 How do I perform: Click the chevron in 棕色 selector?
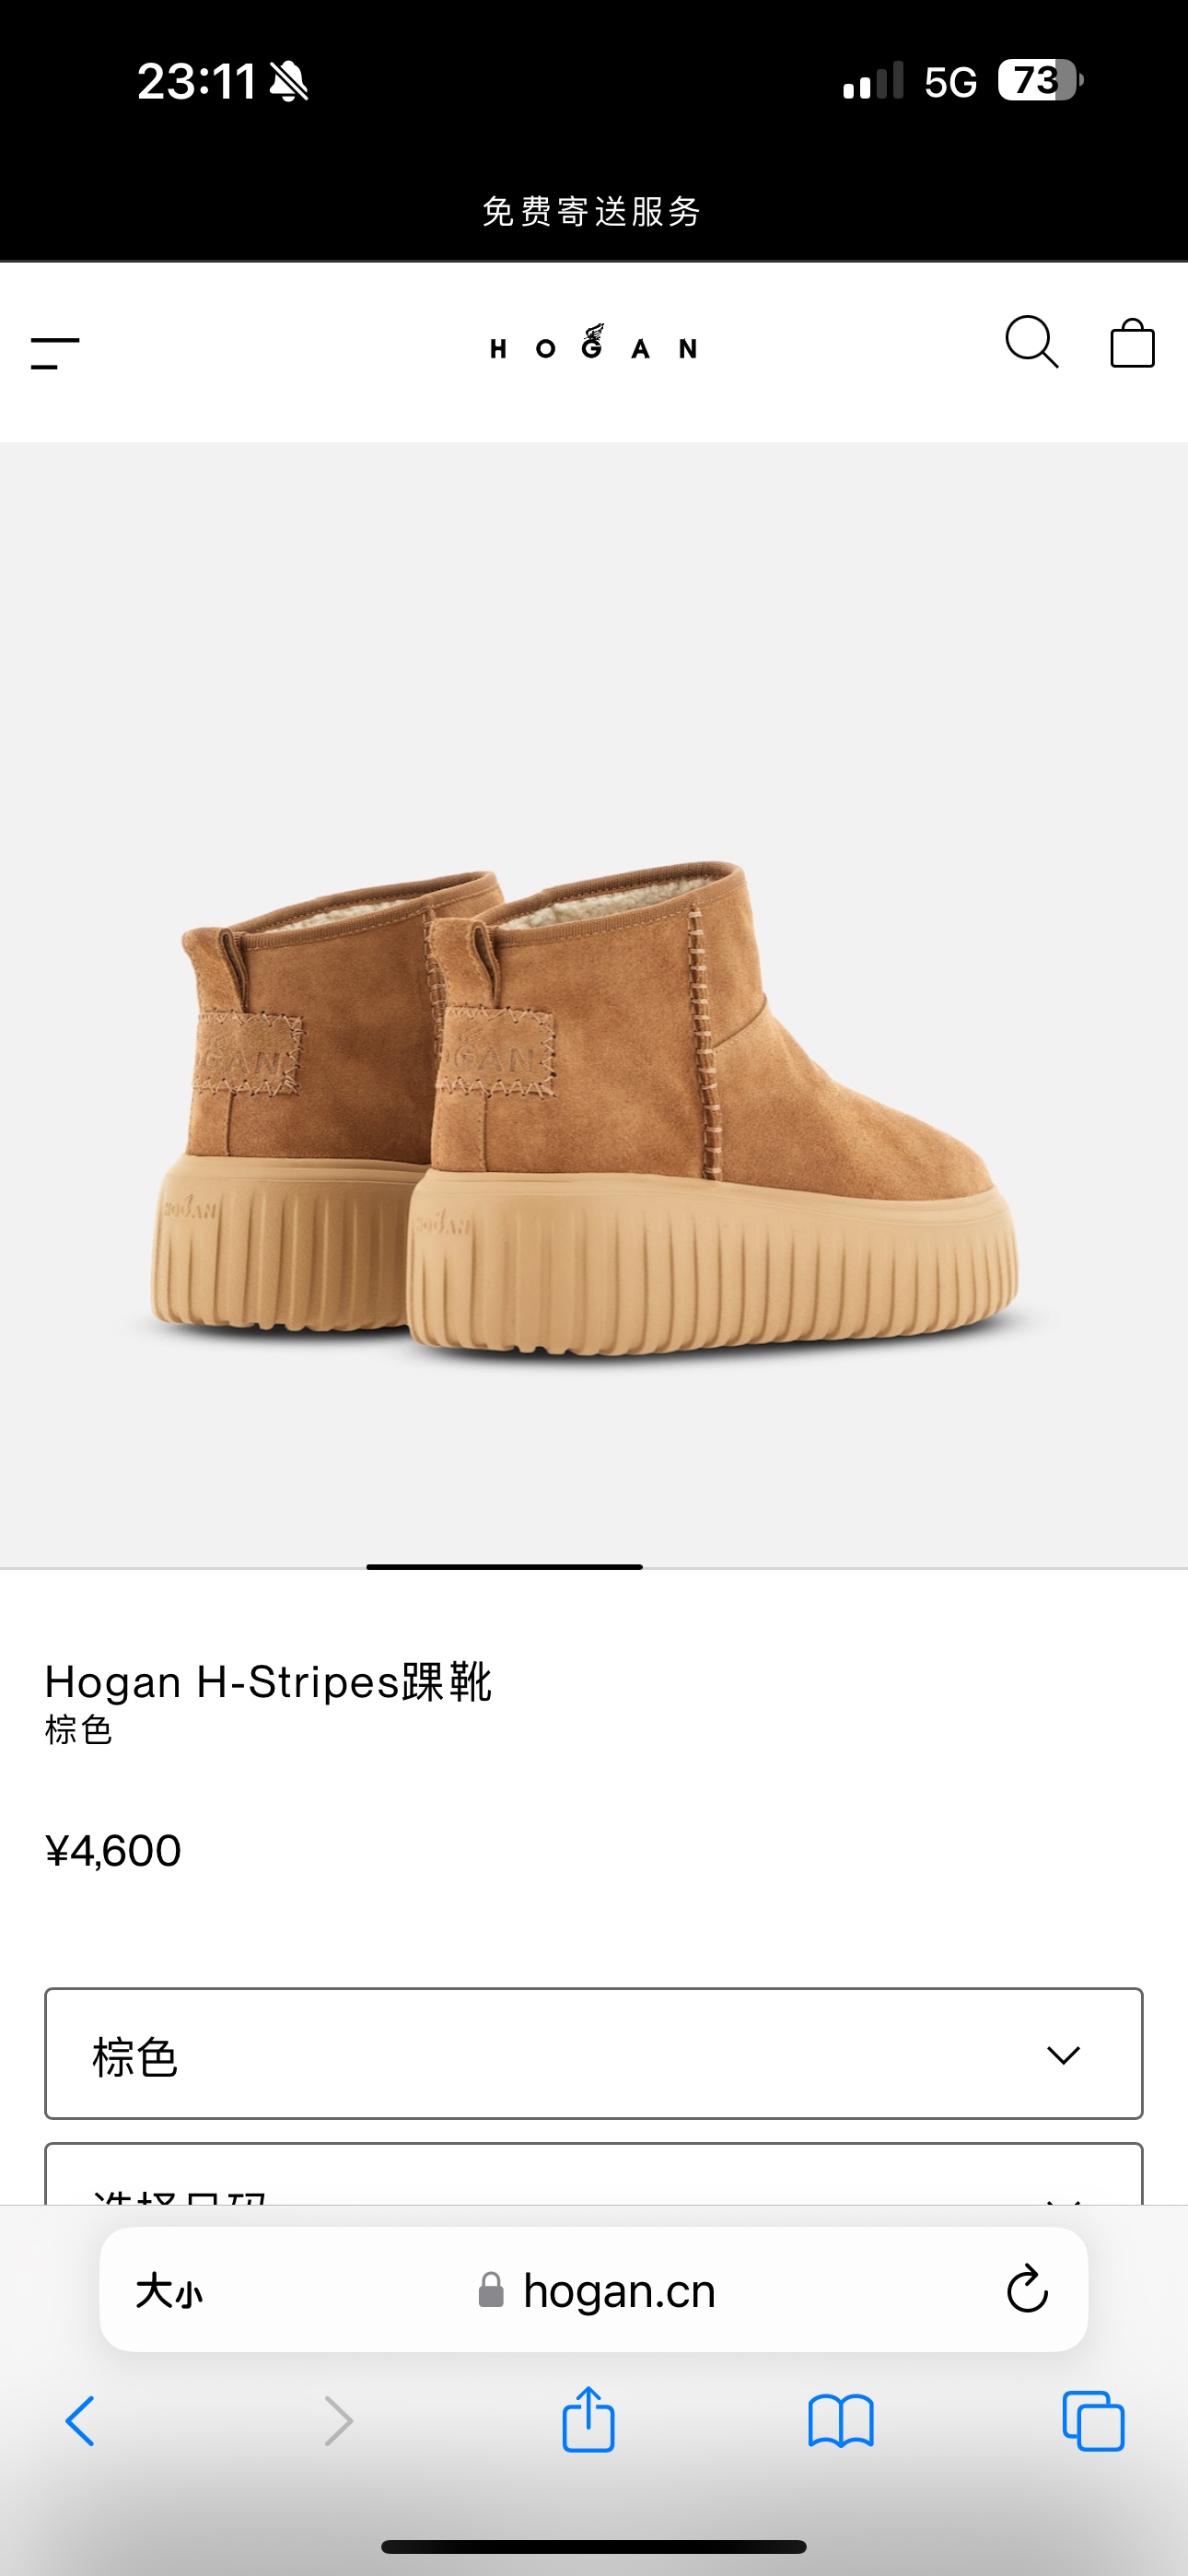pos(1063,2055)
